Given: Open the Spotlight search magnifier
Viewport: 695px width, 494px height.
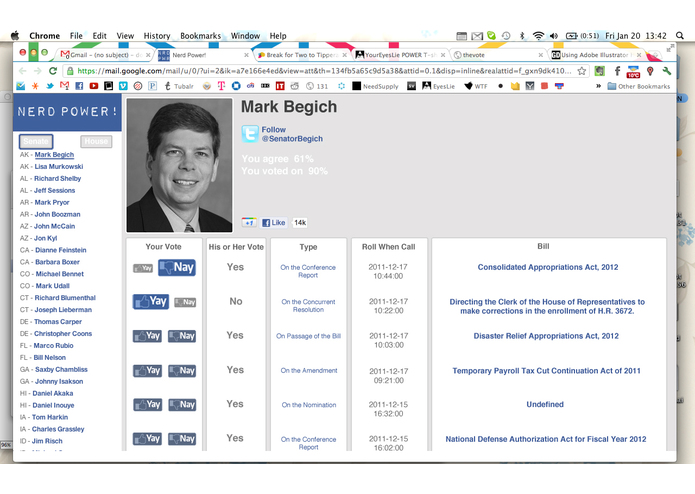Looking at the screenshot, I should tap(679, 35).
